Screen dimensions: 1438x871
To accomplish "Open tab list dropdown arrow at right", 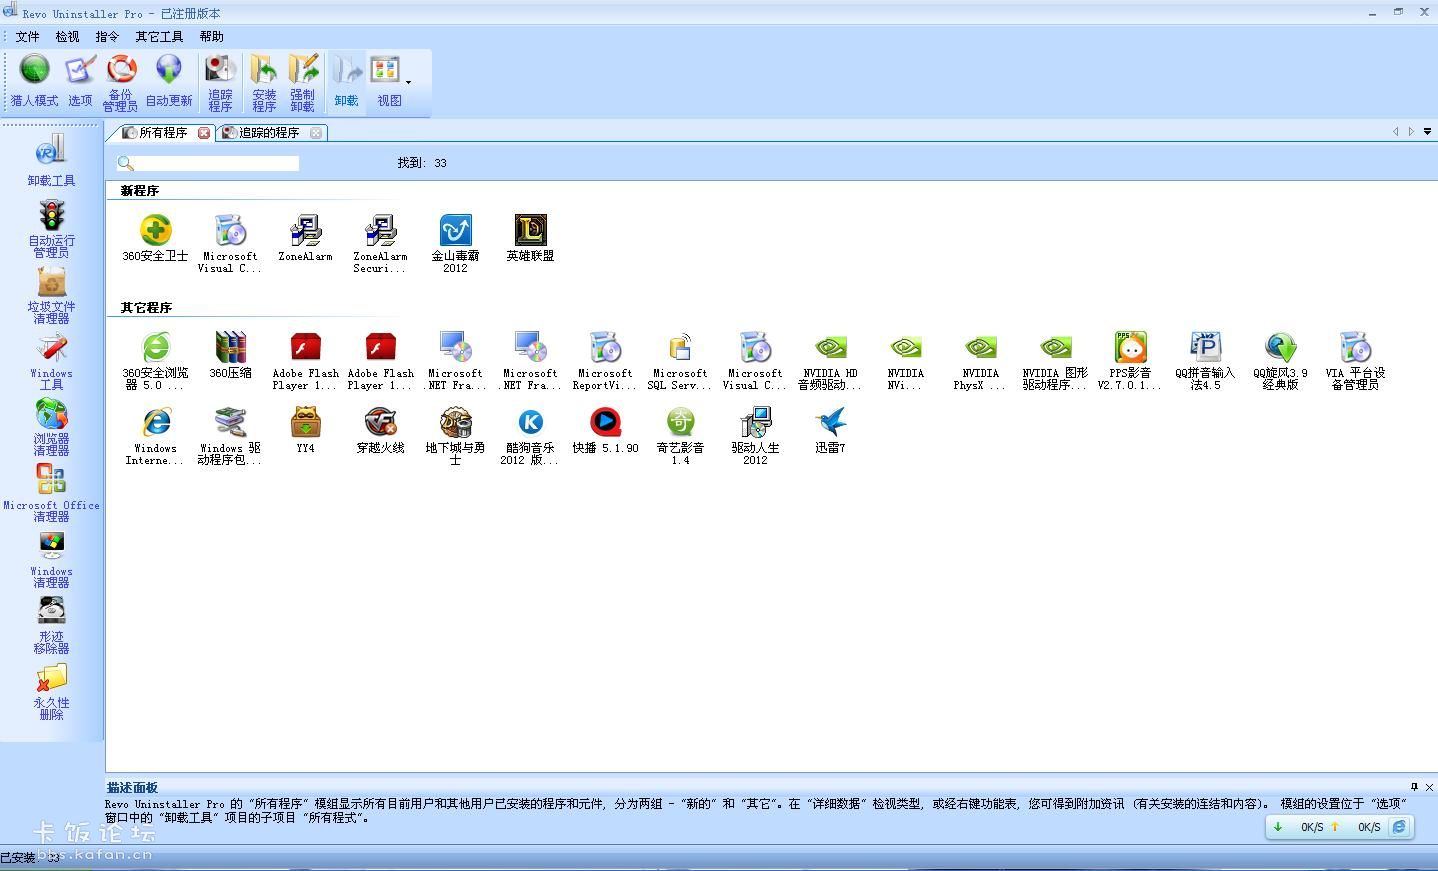I will tap(1427, 131).
